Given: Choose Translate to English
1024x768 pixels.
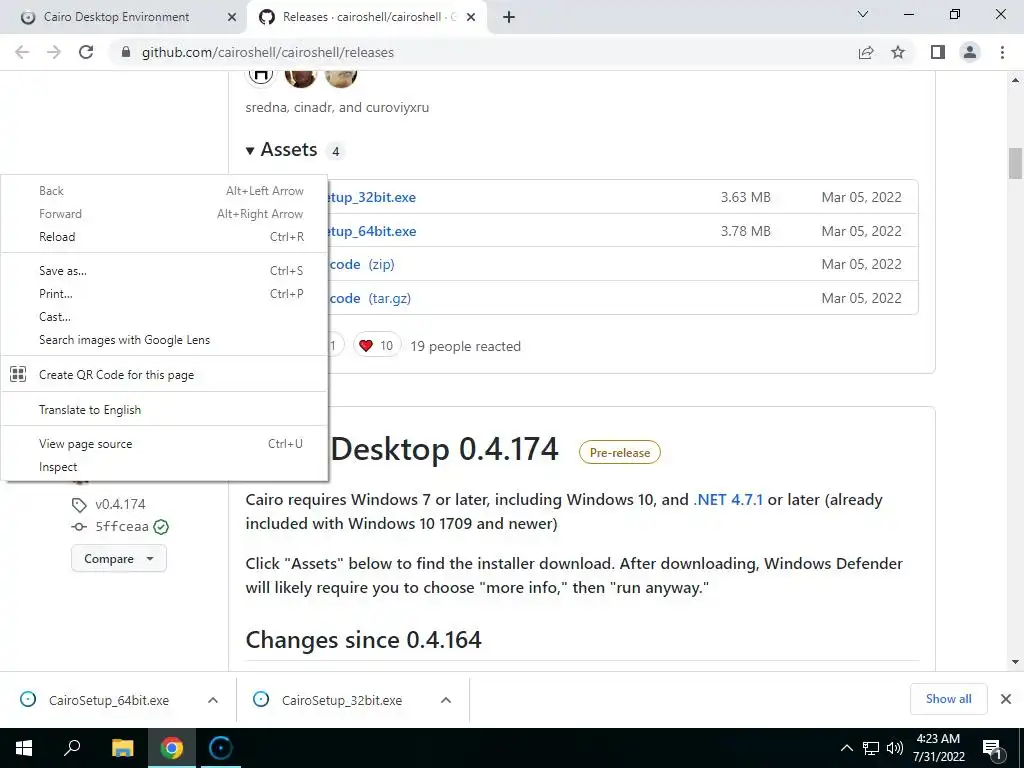Looking at the screenshot, I should tap(164, 409).
